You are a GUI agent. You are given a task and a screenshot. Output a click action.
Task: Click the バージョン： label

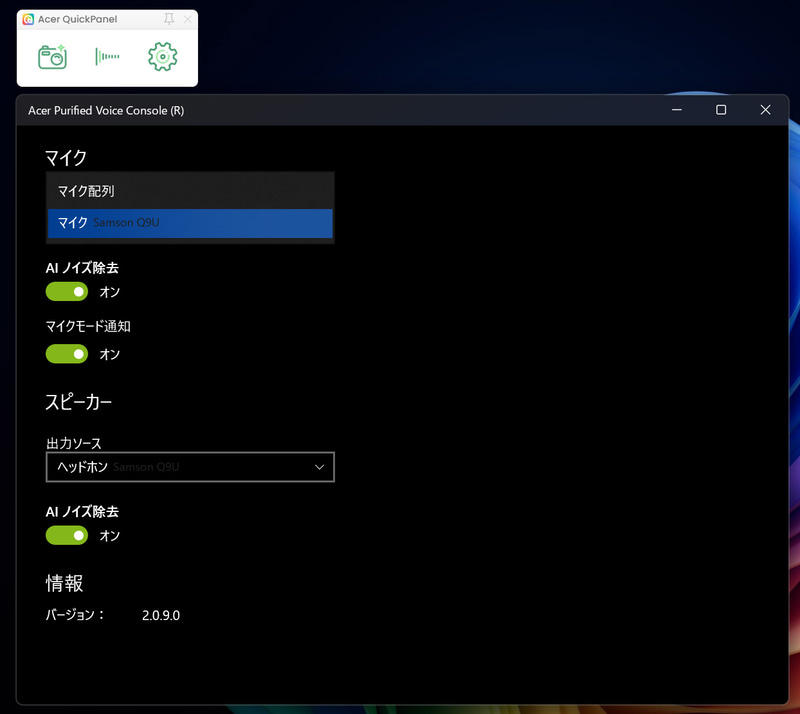[75, 614]
